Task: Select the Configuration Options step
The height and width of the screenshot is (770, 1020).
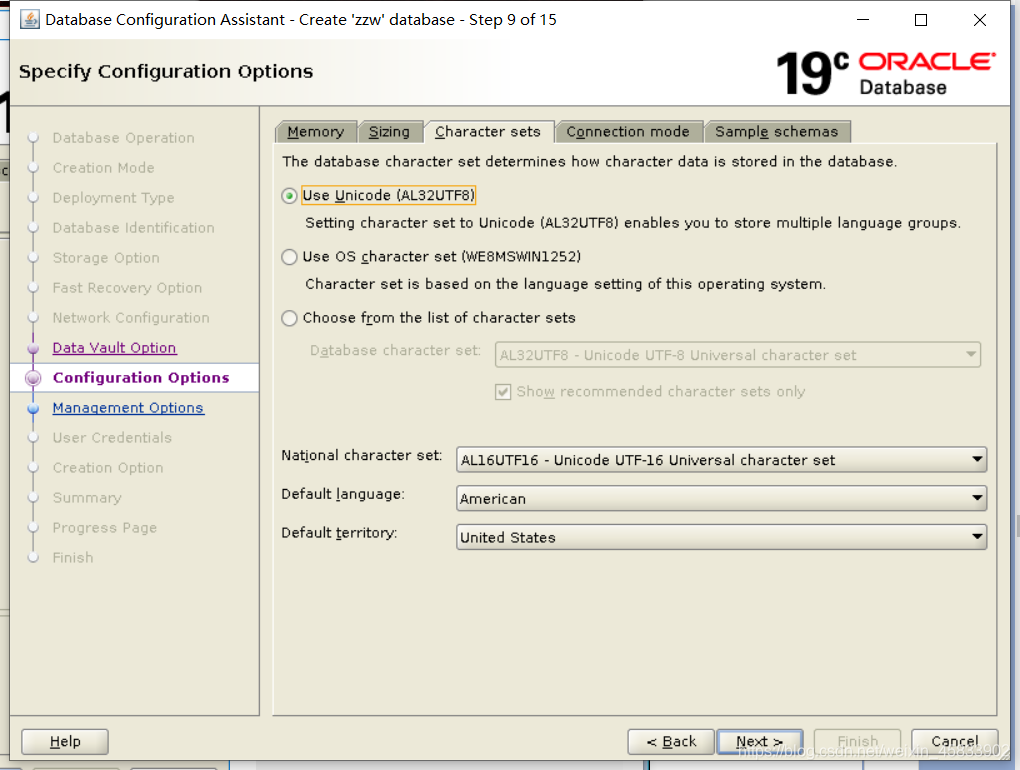Action: point(141,378)
